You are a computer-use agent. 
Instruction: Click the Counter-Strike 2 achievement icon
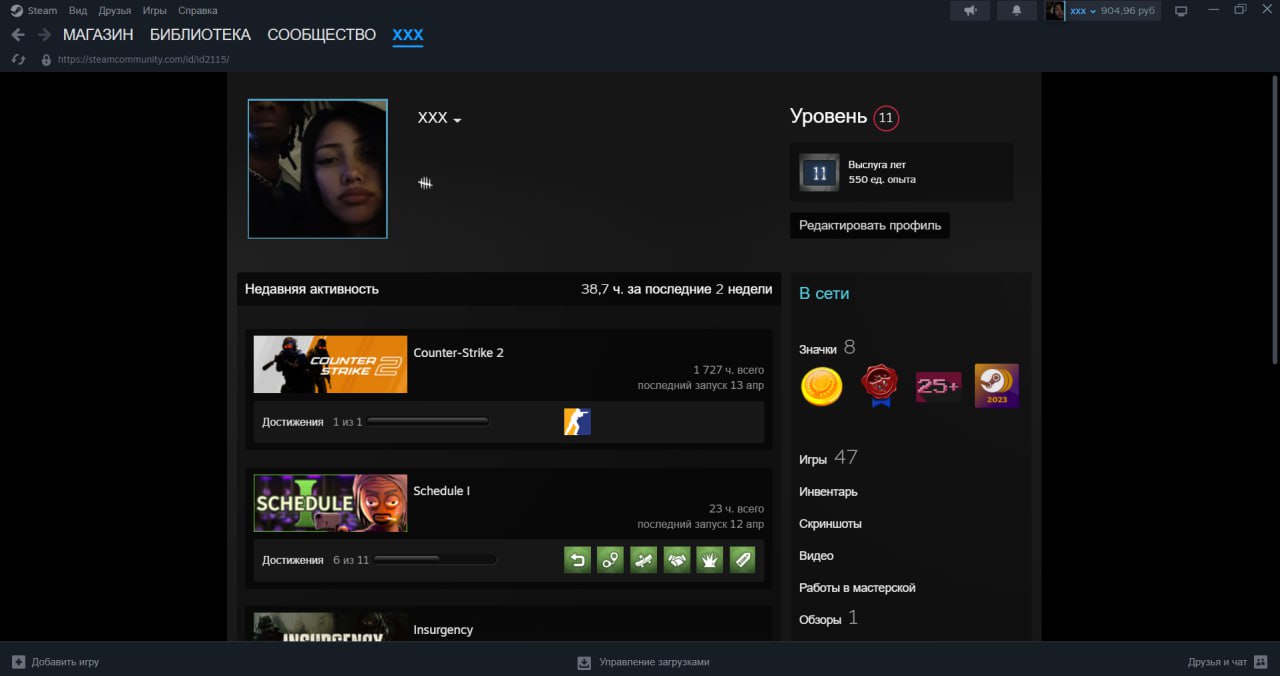577,422
